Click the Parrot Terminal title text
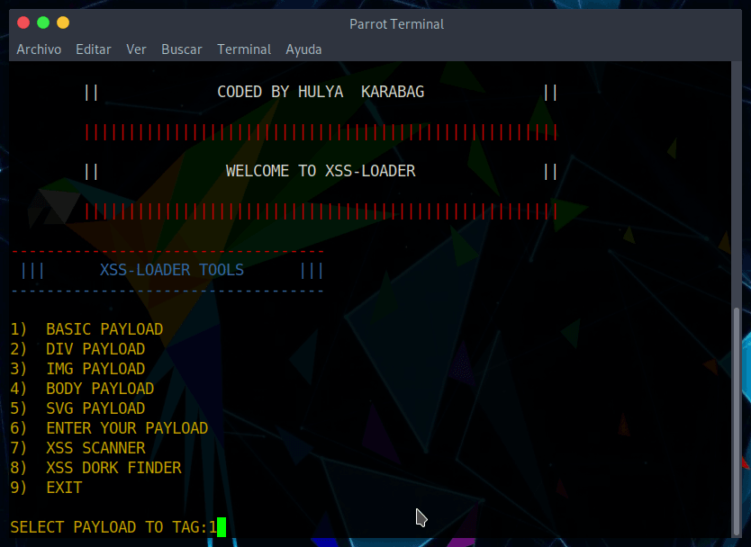The image size is (751, 547). click(x=397, y=24)
